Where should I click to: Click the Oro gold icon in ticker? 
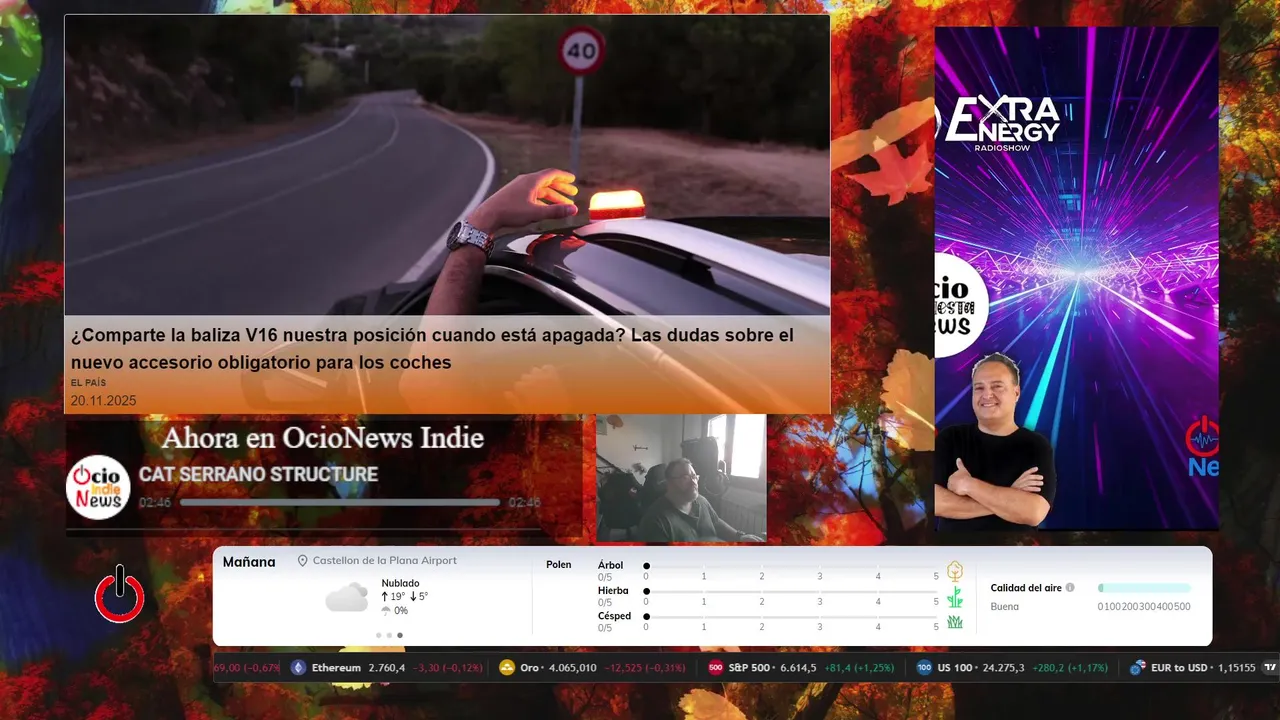tap(507, 668)
